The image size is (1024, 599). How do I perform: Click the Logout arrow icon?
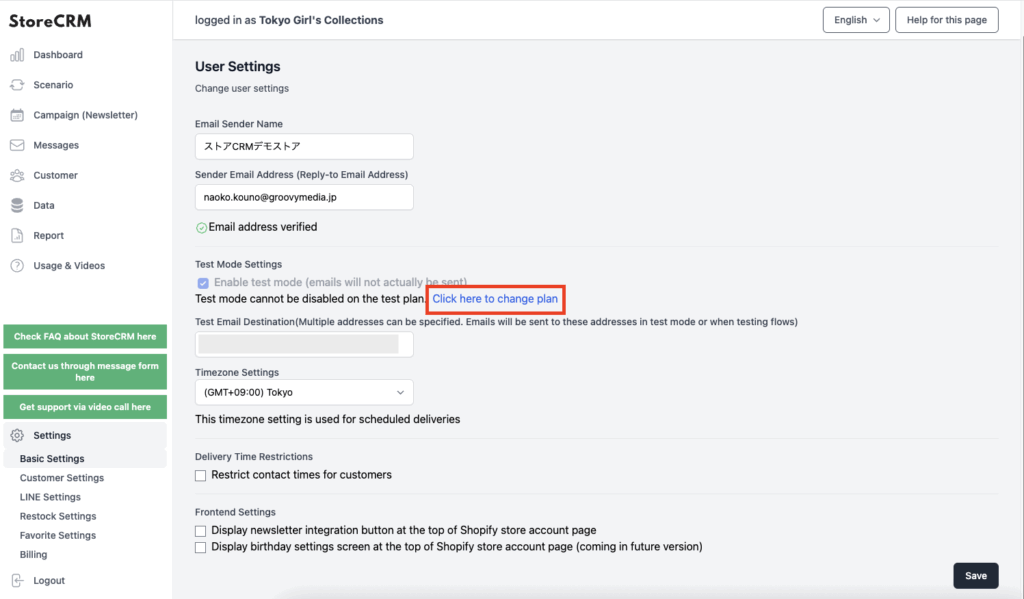(17, 580)
